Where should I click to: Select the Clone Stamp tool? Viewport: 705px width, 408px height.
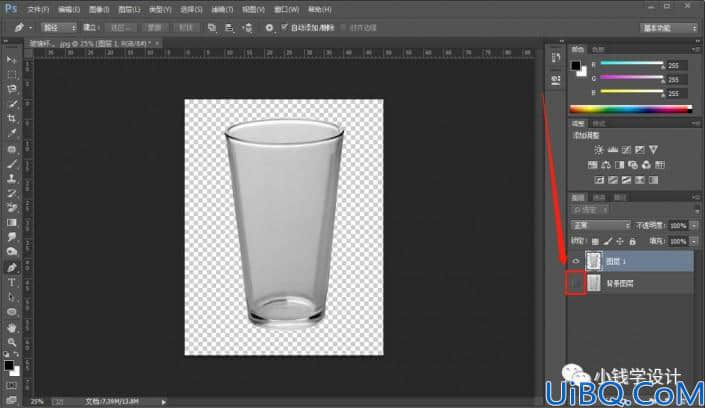[12, 179]
